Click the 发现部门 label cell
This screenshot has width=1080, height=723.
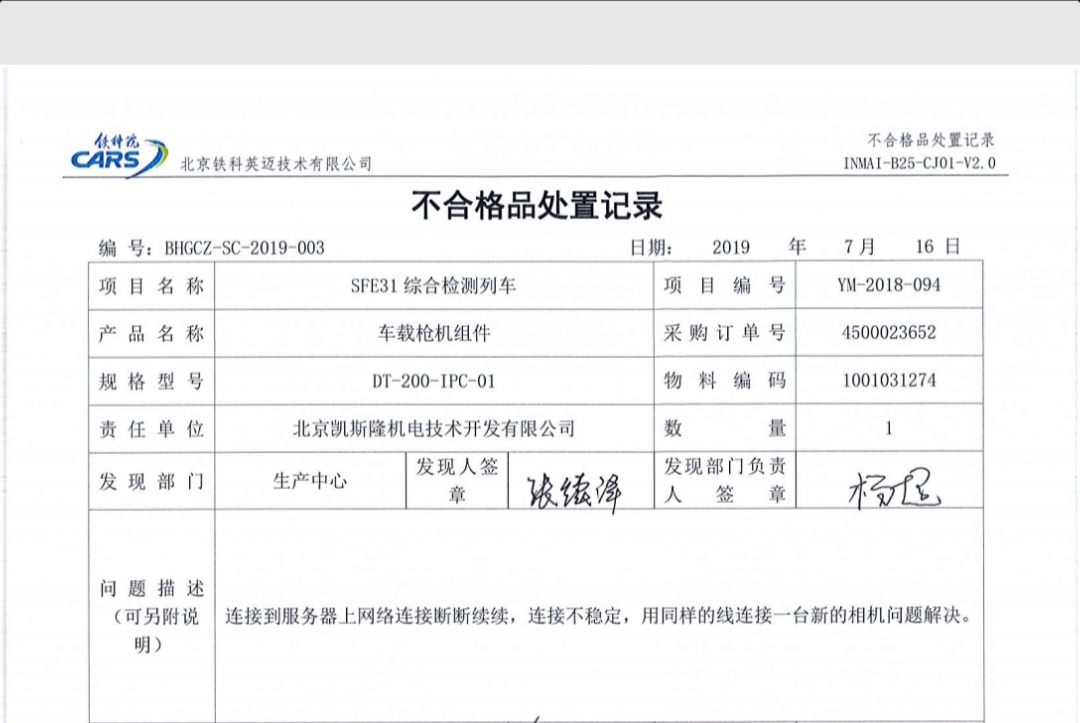[x=152, y=481]
